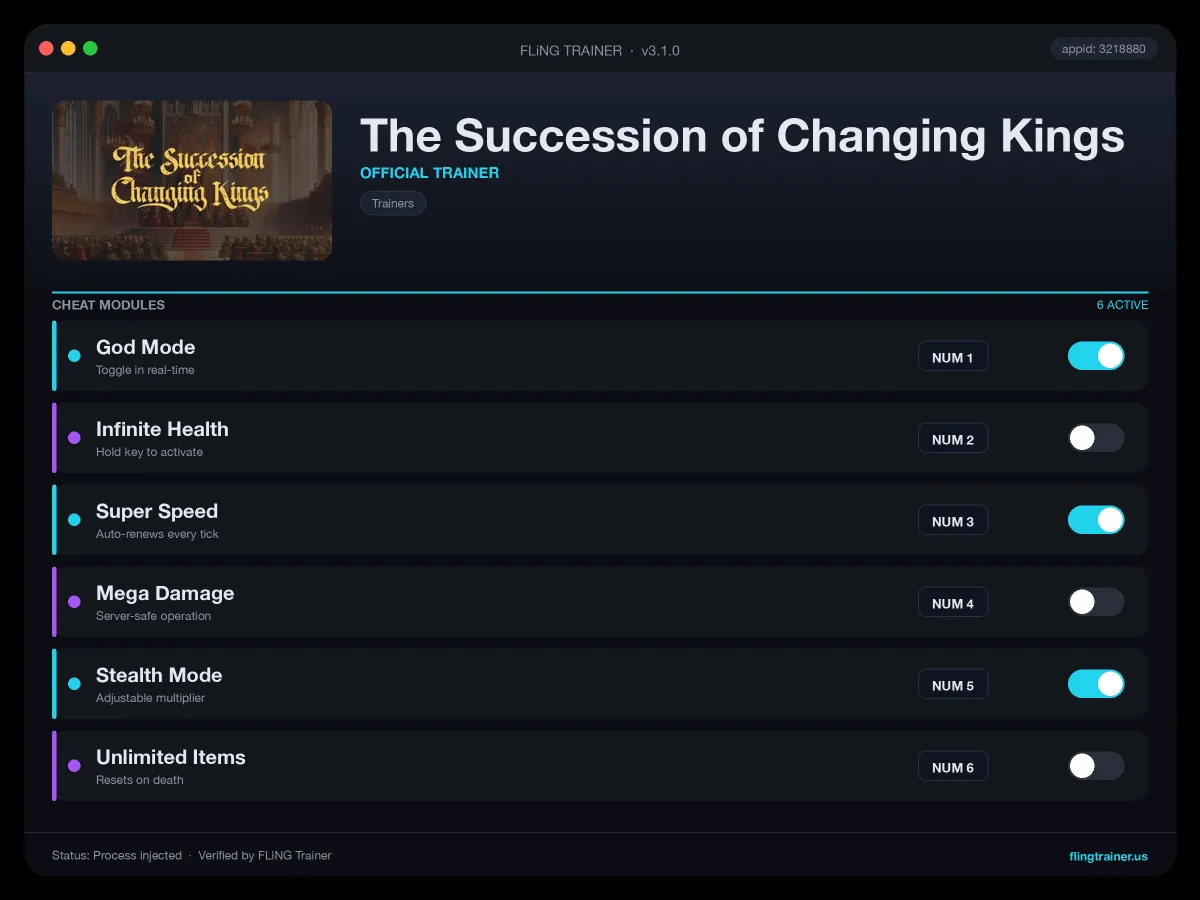
Task: Click the cyan dot beside Stealth Mode
Action: point(74,684)
